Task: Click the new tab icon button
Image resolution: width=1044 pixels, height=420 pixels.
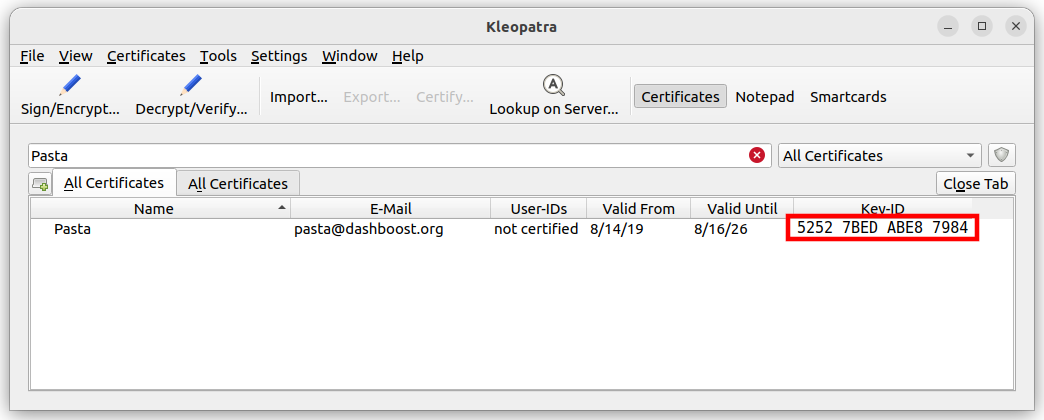Action: [40, 184]
